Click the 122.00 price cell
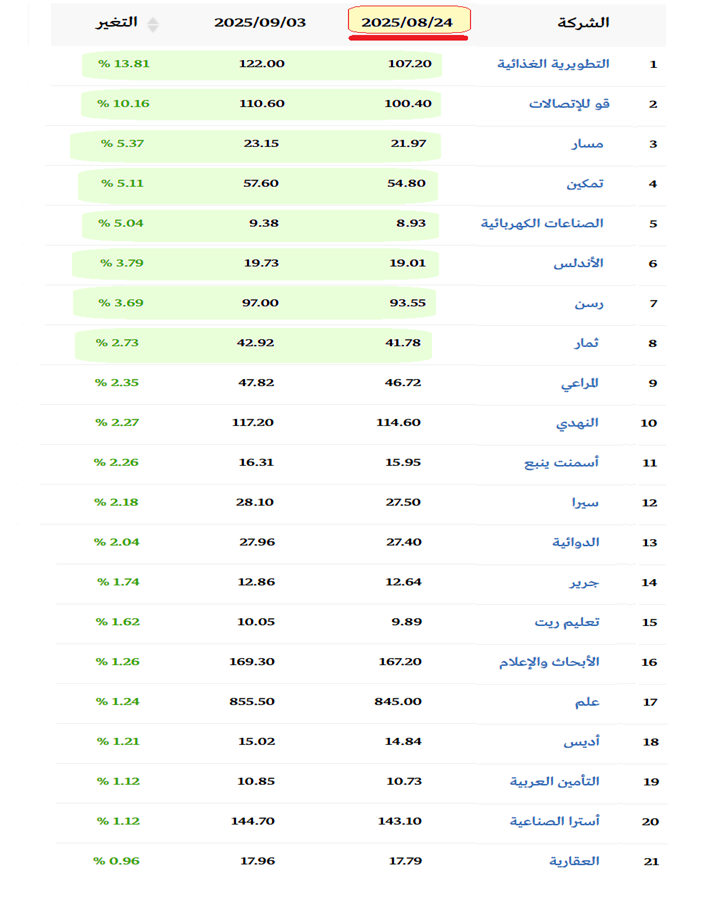The width and height of the screenshot is (708, 905). point(262,63)
